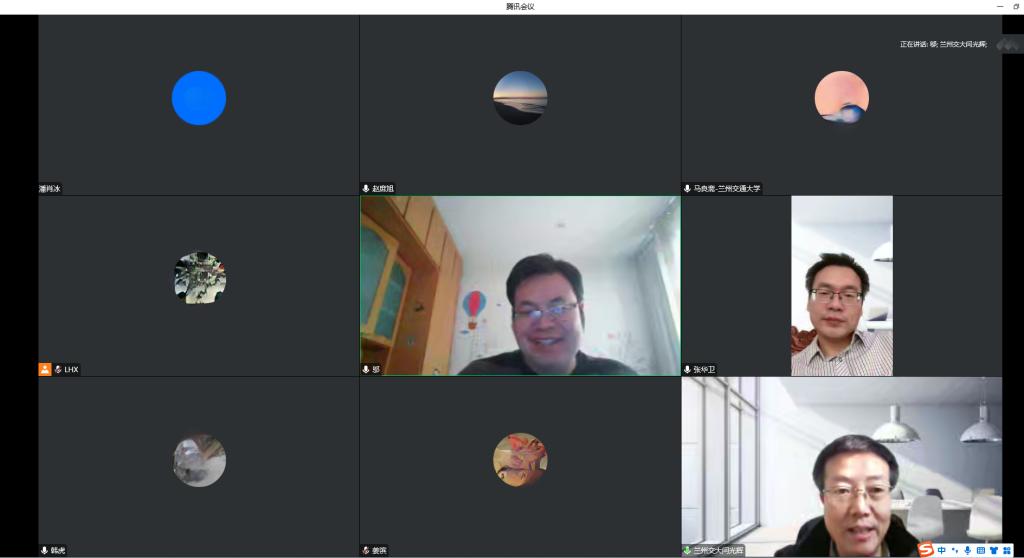Screen dimensions: 1024x558
Task: Restore down the meeting window
Action: tap(1016, 6)
